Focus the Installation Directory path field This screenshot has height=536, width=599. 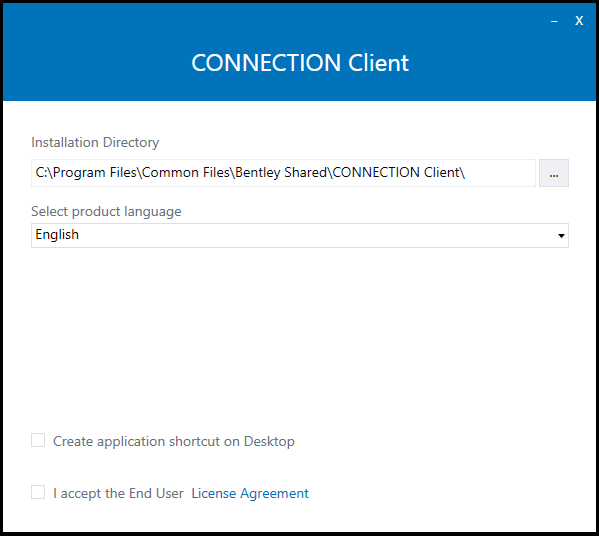(283, 173)
